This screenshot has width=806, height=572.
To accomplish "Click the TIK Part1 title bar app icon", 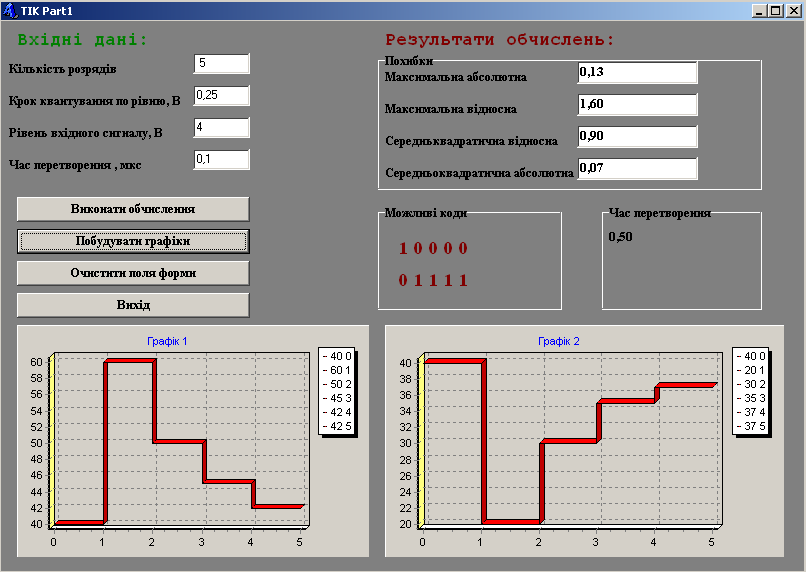I will [10, 10].
